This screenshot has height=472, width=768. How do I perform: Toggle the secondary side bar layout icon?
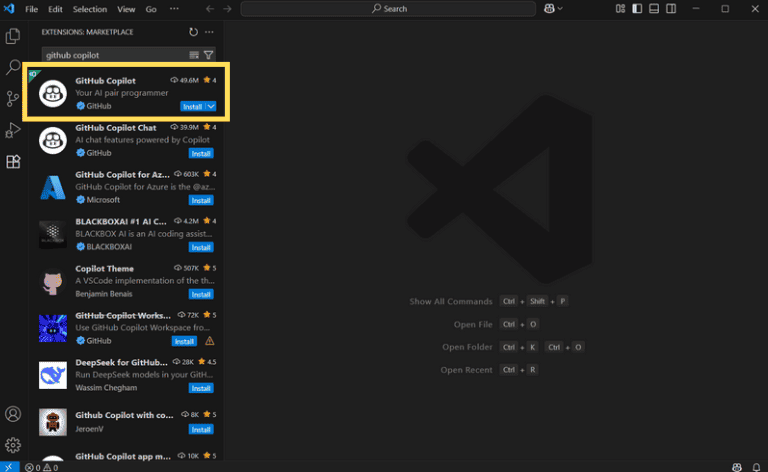point(671,9)
